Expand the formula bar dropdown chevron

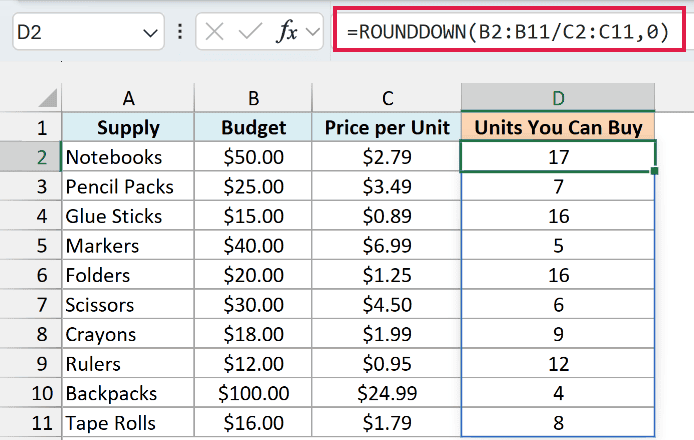pos(312,32)
